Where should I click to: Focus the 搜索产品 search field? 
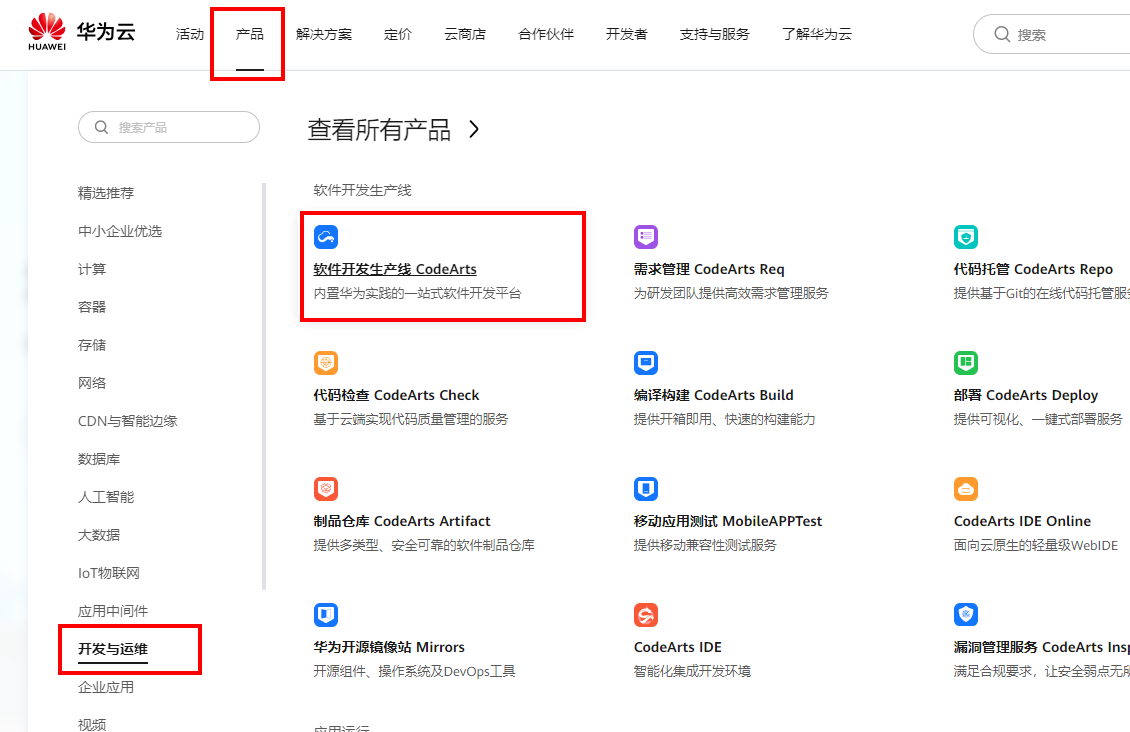click(169, 128)
